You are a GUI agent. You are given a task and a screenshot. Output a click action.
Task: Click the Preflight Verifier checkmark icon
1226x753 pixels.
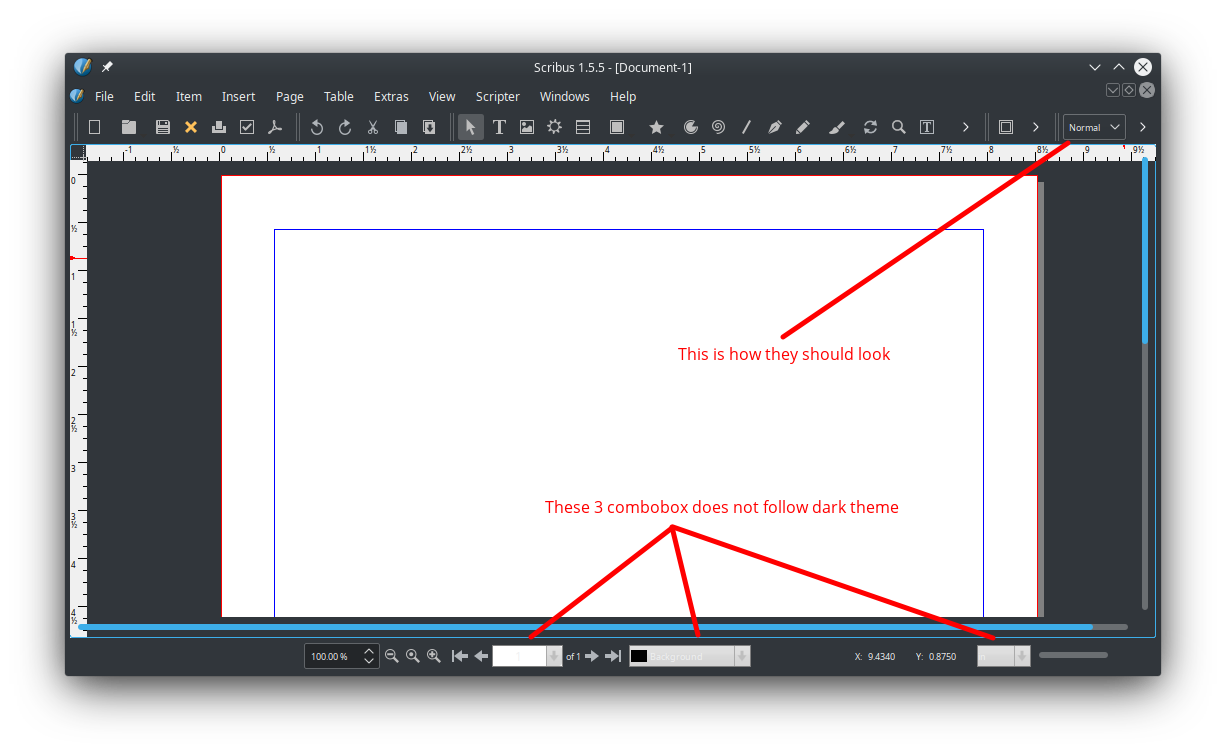pos(247,127)
